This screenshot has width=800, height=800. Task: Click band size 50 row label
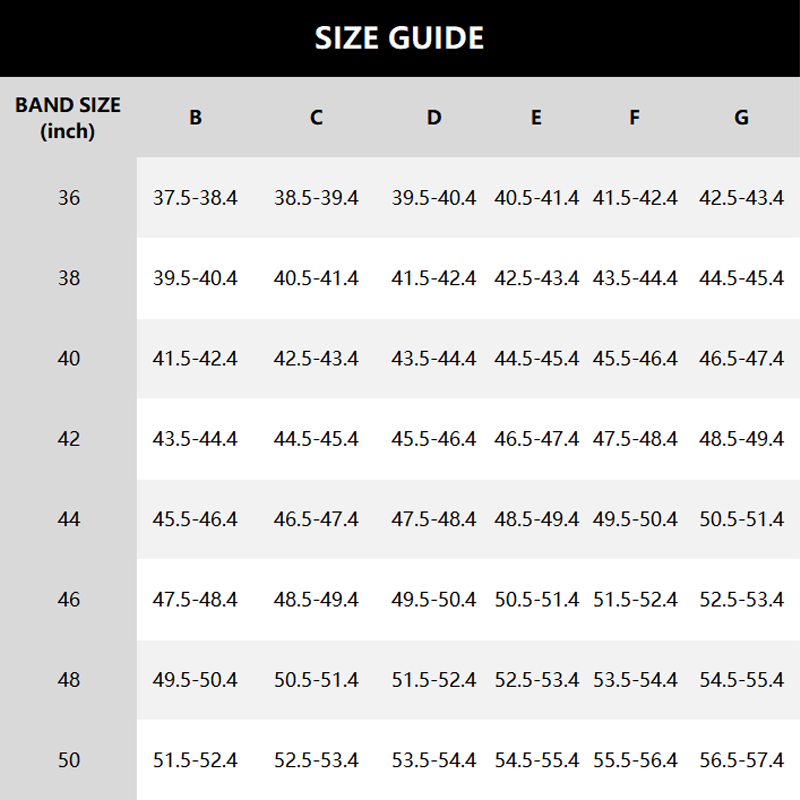[68, 760]
